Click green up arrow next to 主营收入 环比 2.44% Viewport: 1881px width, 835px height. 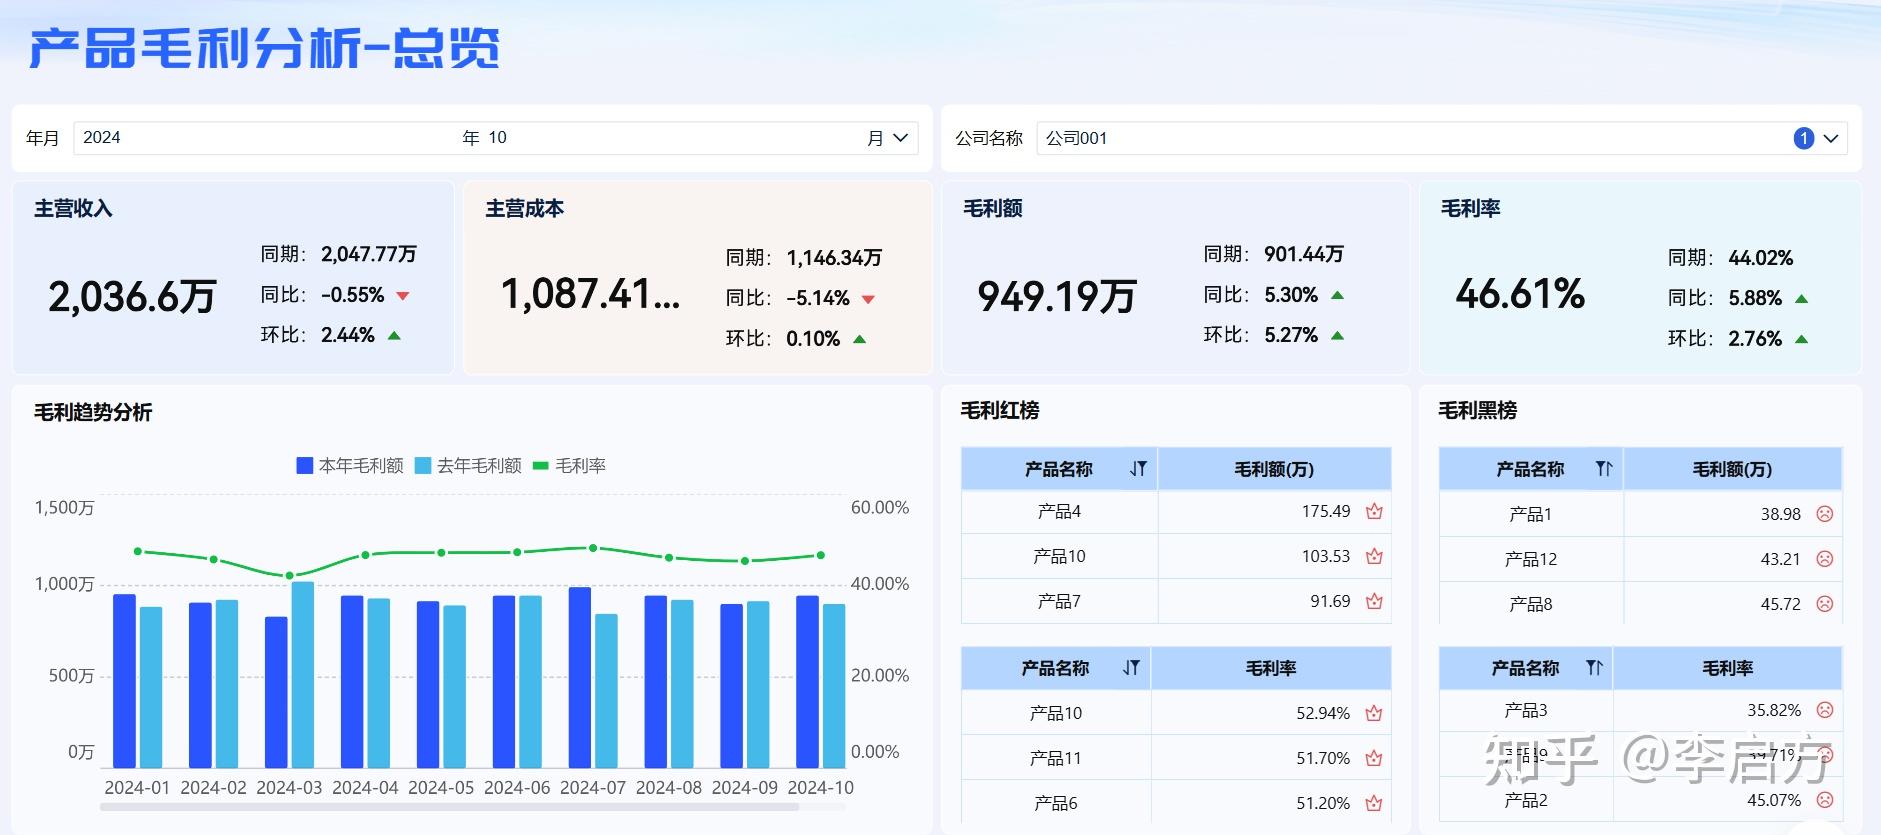394,335
